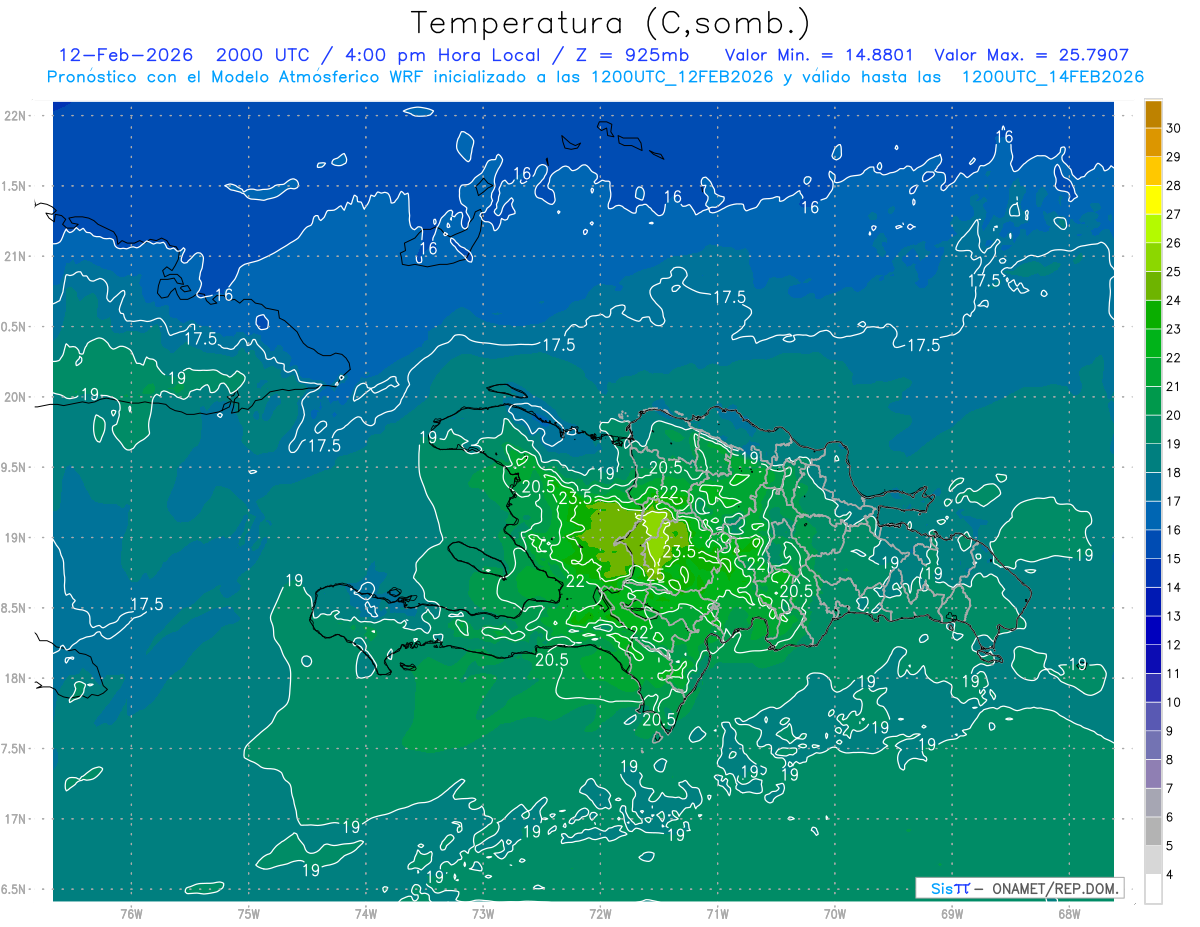1200x927 pixels.
Task: Click the color scale label '4'
Action: pyautogui.click(x=1170, y=874)
